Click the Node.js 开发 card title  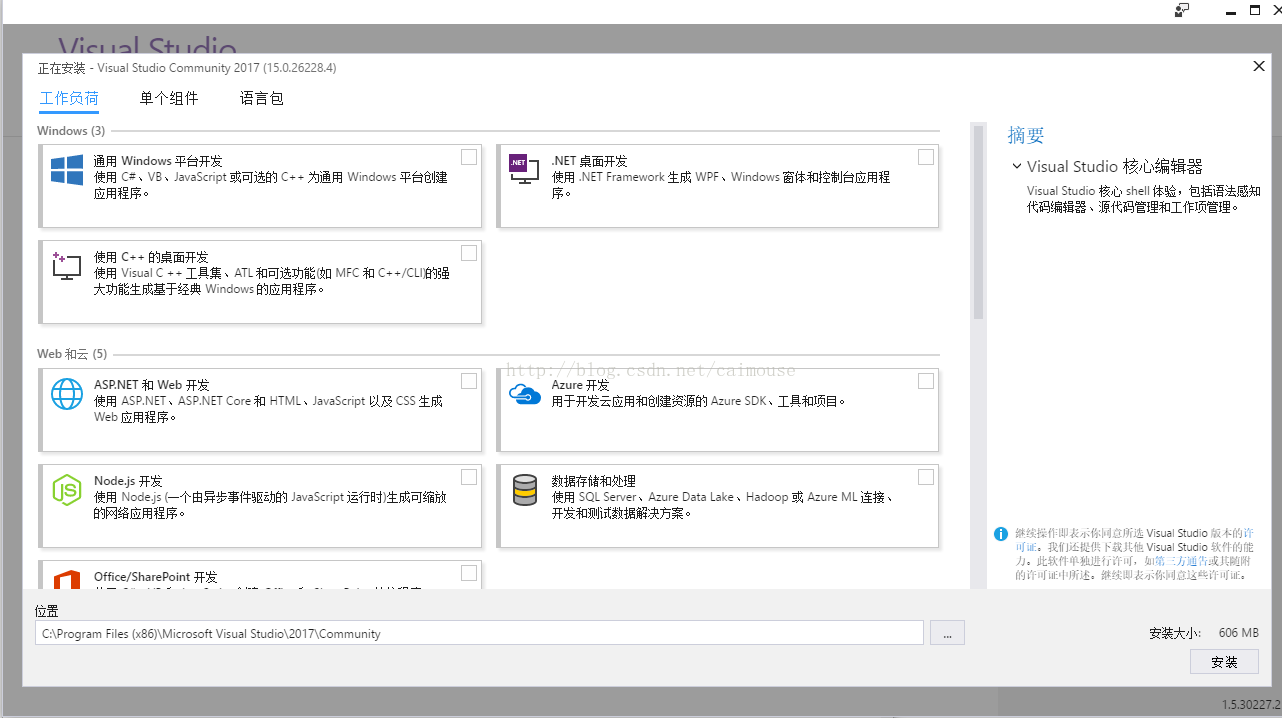[x=128, y=481]
